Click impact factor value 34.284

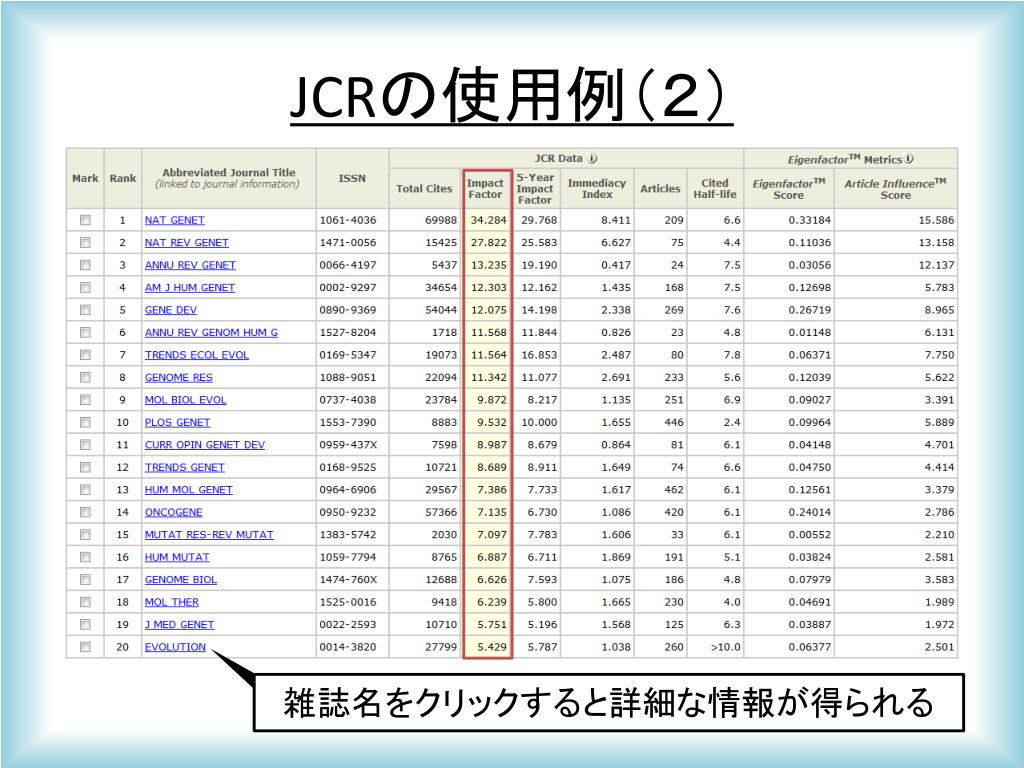tap(488, 220)
